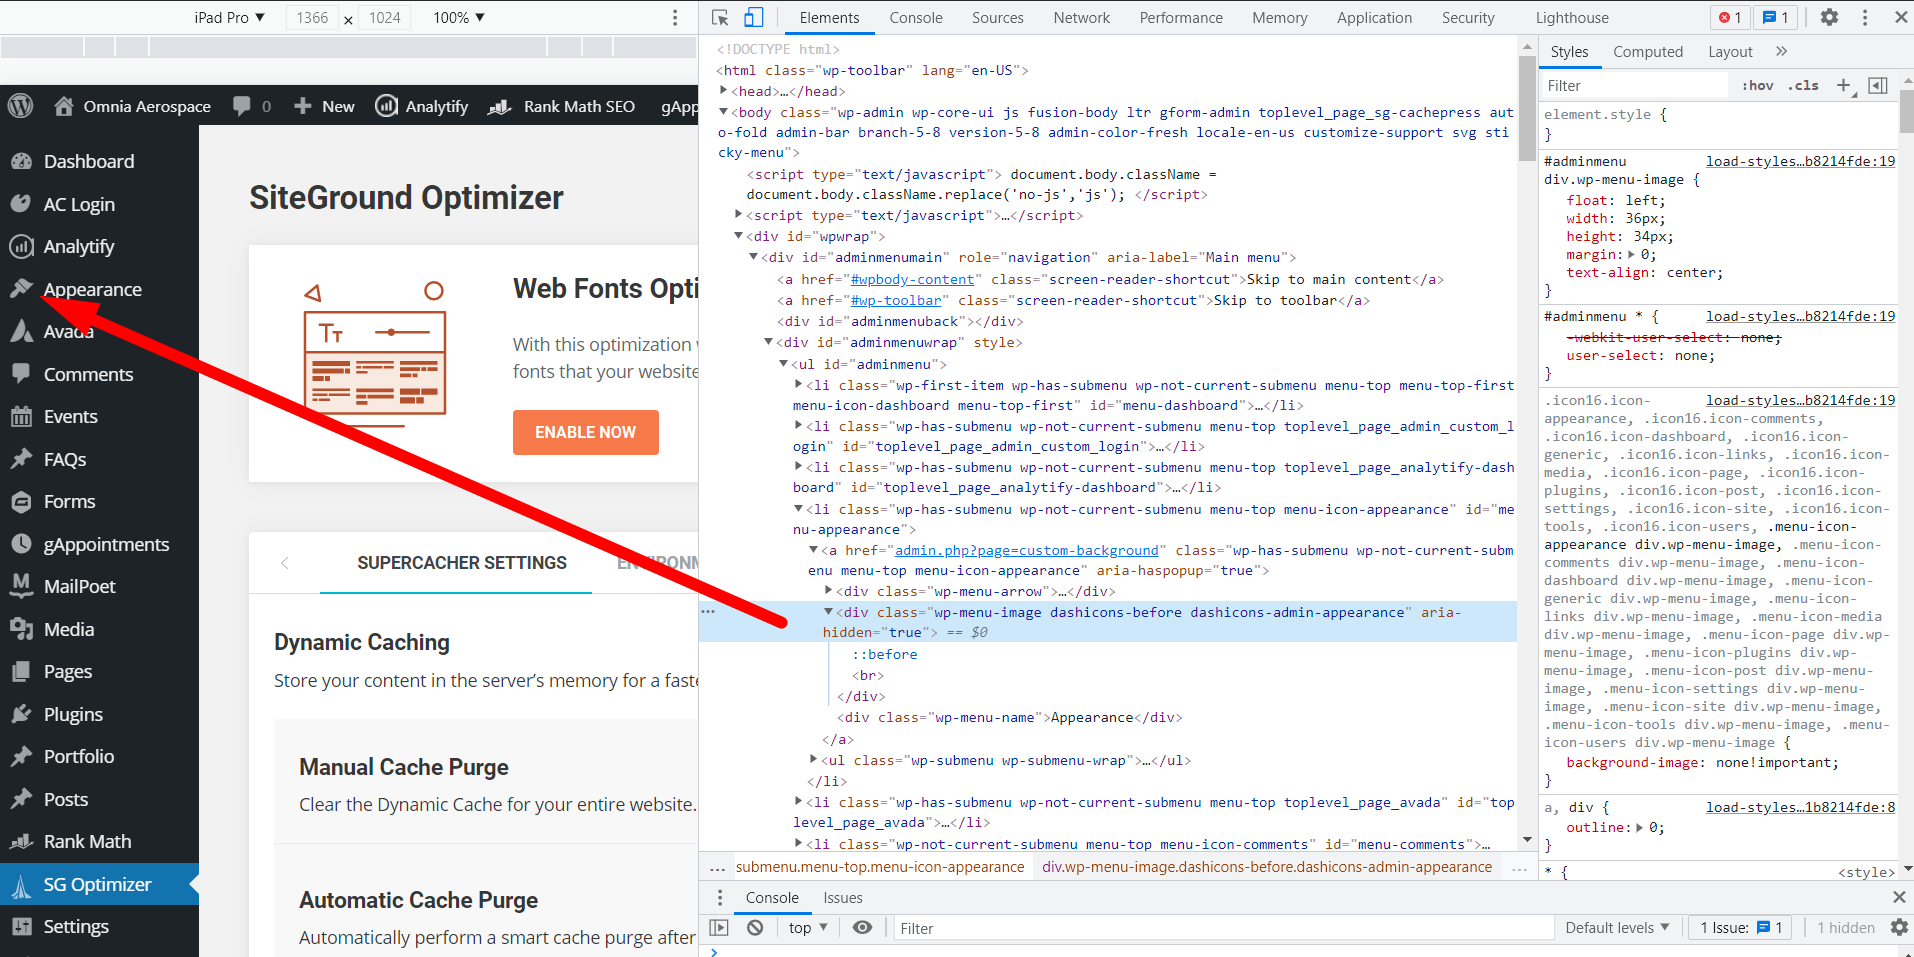Collapse the div#wpwrap node

click(x=739, y=236)
